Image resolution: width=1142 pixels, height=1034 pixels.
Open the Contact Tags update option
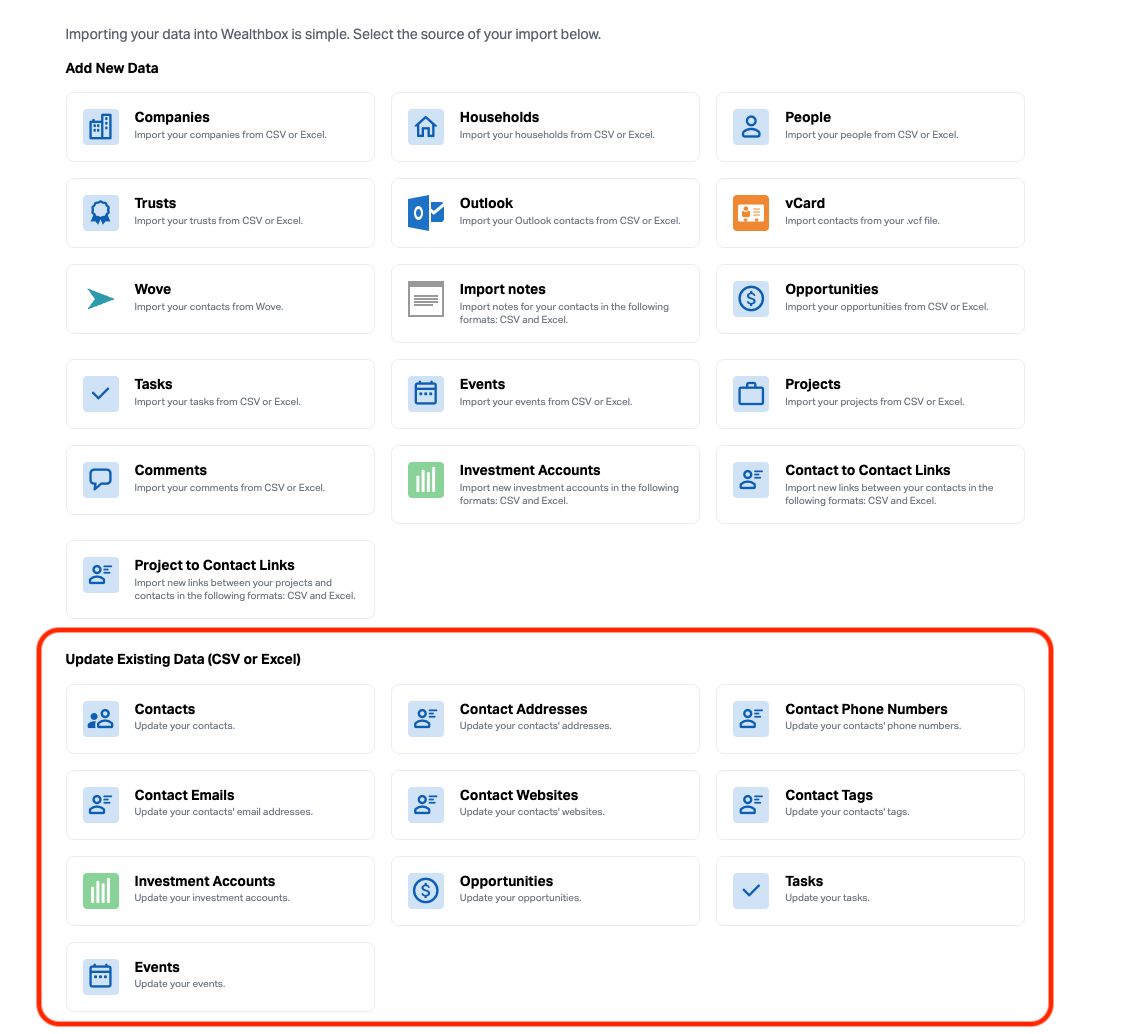(869, 804)
